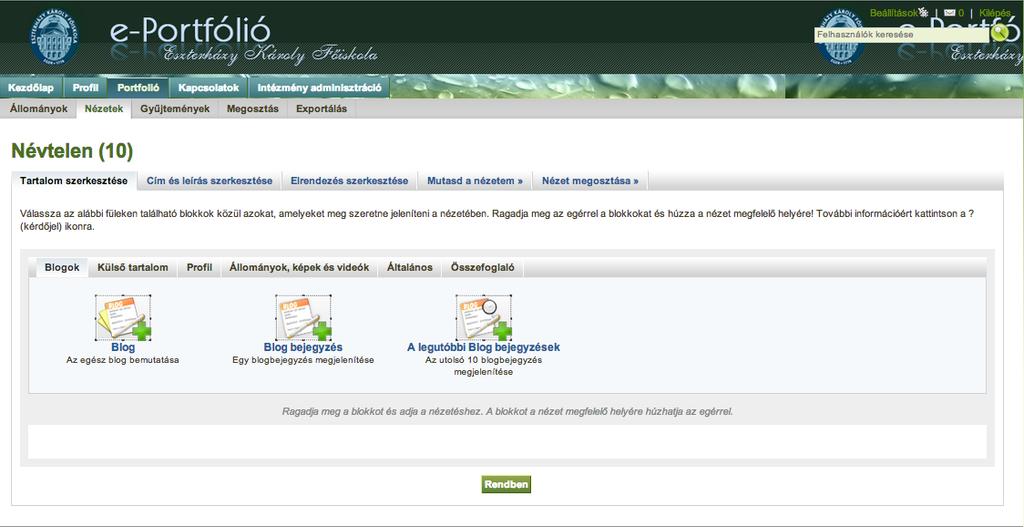Click the Eszterházy Károly college crest logo
Image resolution: width=1024 pixels, height=527 pixels.
pyautogui.click(x=55, y=37)
